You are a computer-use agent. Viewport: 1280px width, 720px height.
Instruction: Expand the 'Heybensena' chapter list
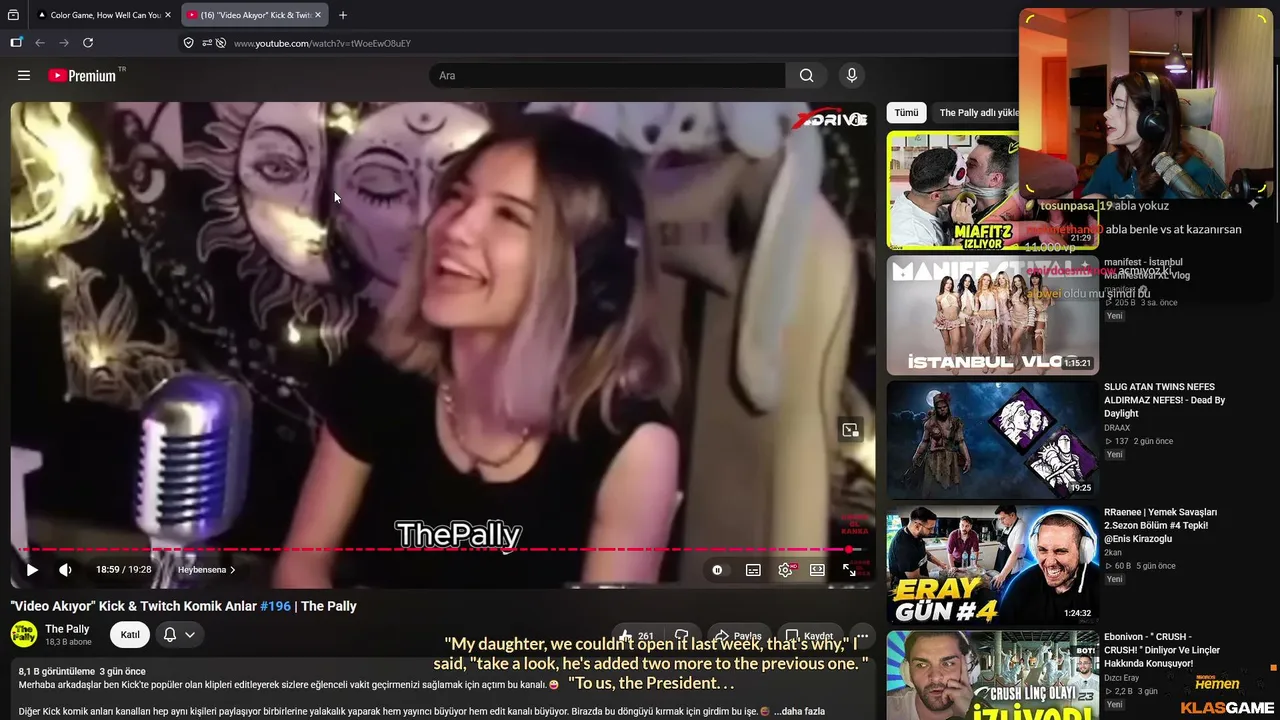tap(206, 570)
